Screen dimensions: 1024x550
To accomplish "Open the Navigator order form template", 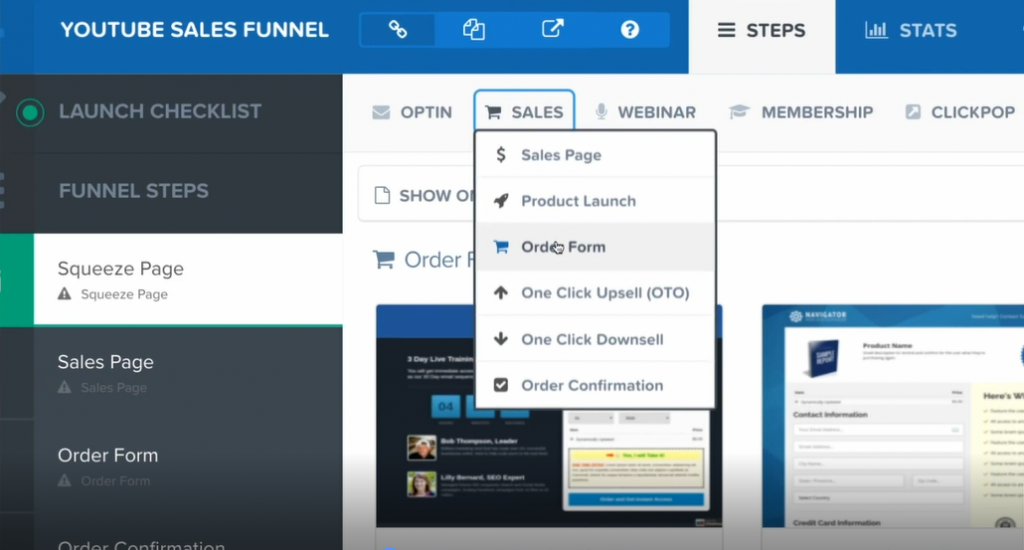I will pos(893,416).
